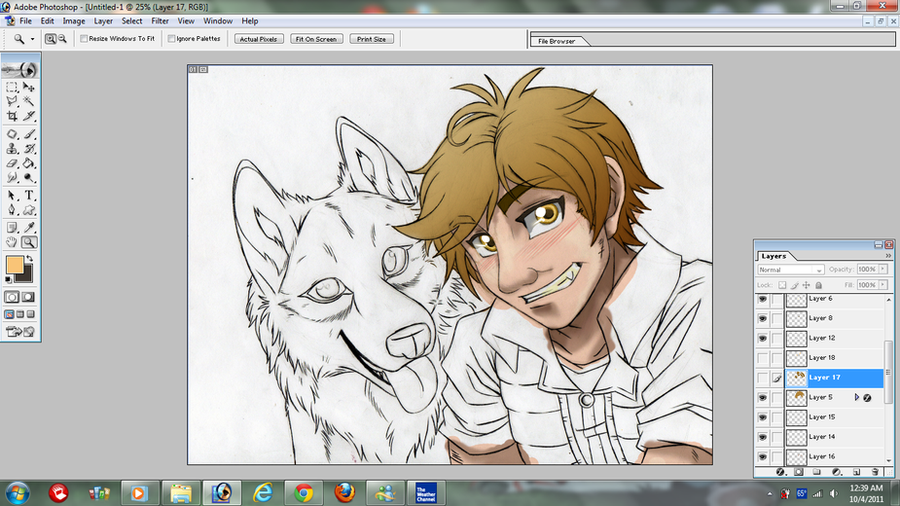Select the Pen tool
900x506 pixels.
pos(12,210)
